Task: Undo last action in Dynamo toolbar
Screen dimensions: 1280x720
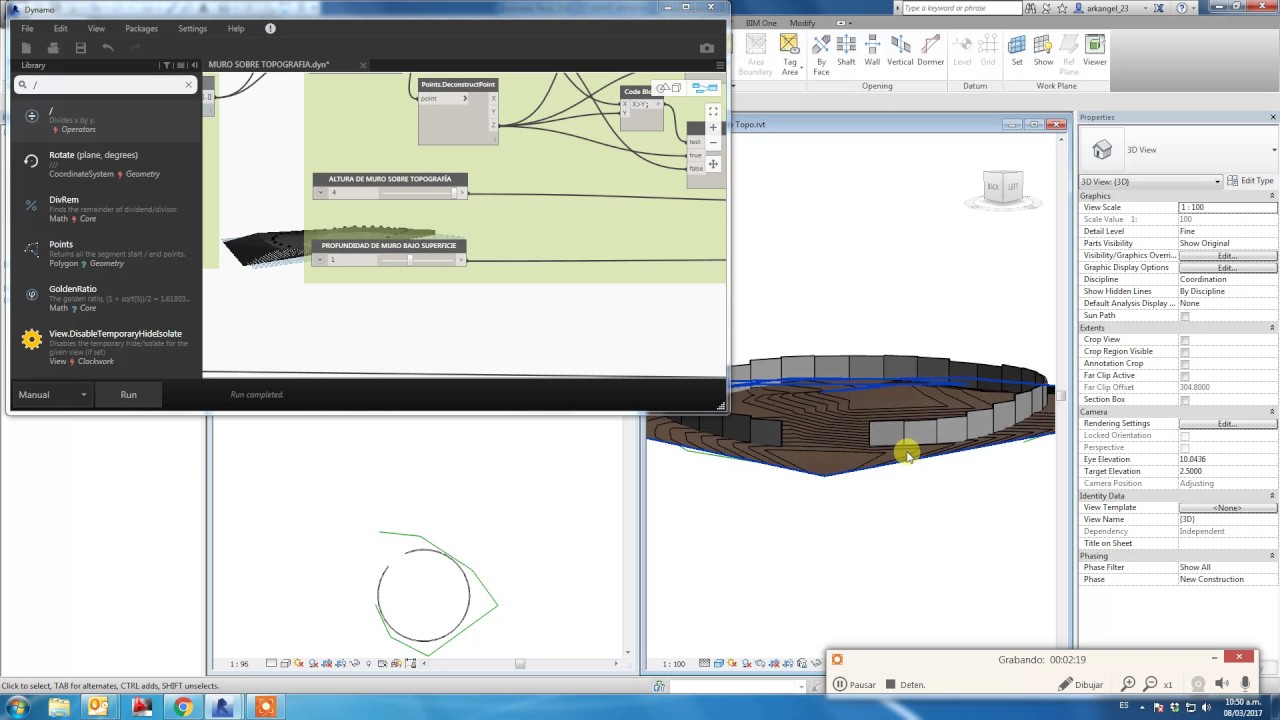Action: coord(108,48)
